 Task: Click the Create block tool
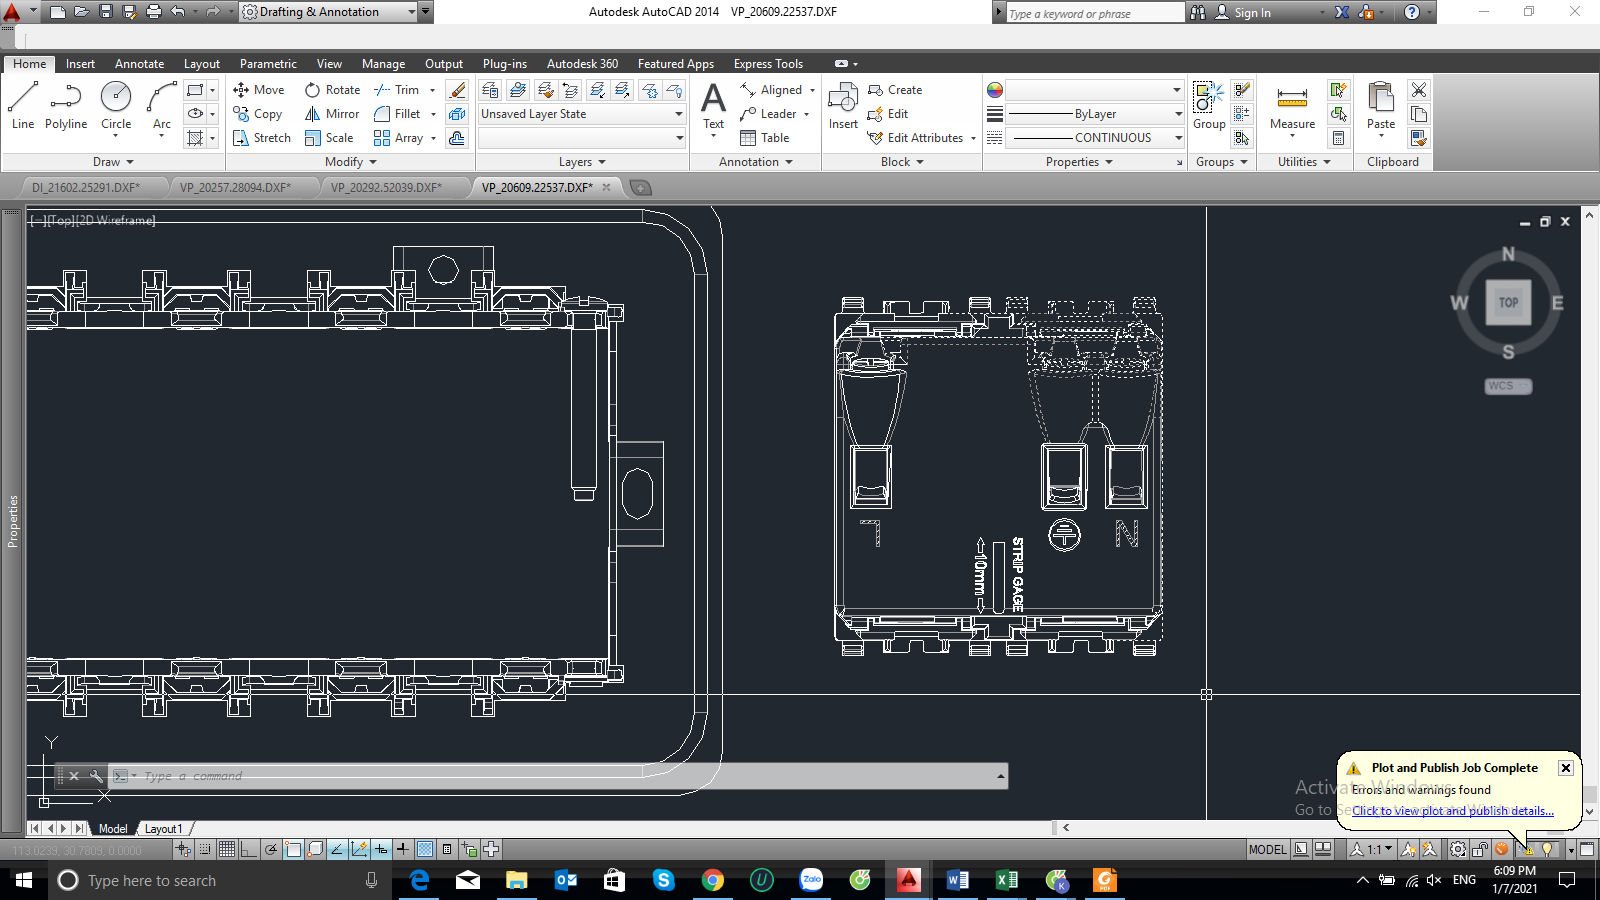click(895, 90)
